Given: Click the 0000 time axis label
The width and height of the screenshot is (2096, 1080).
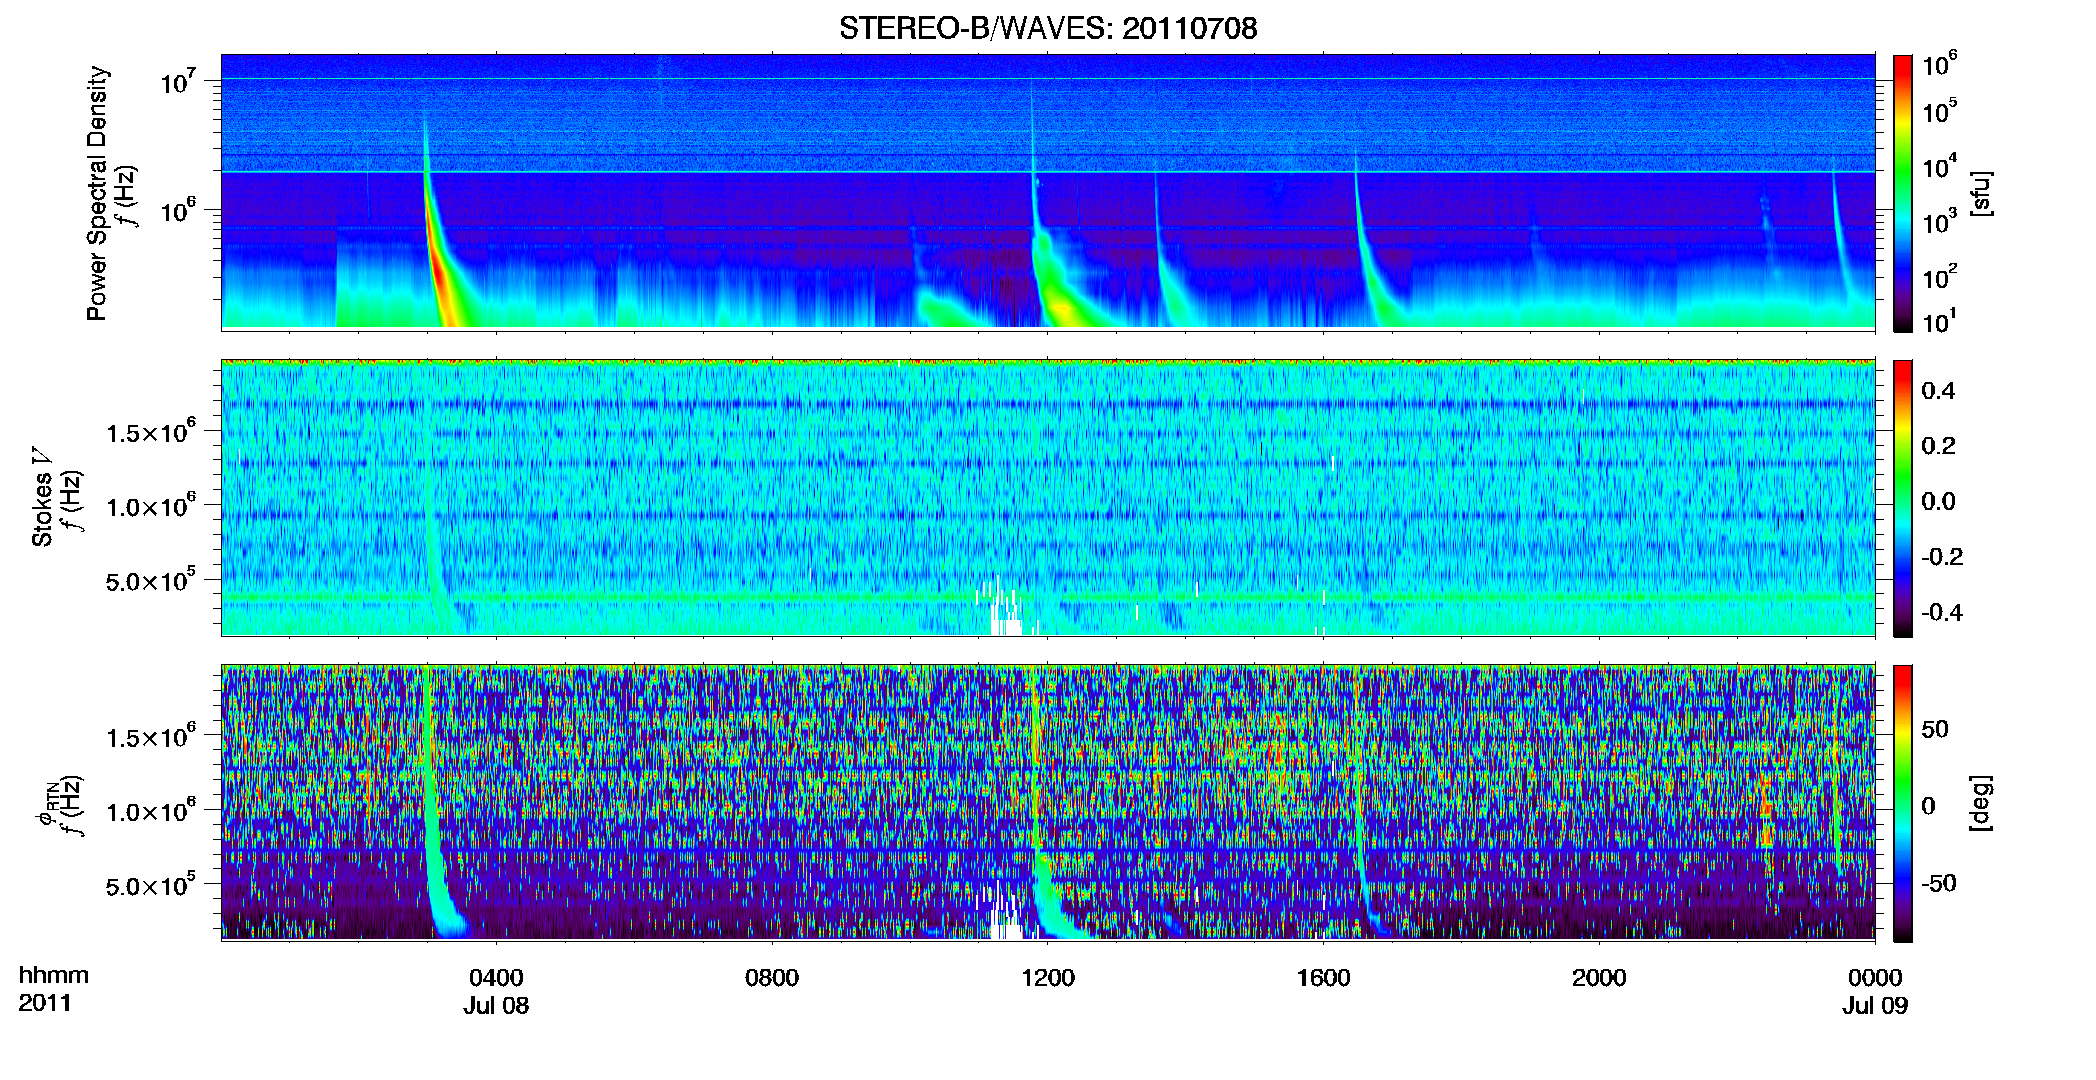Looking at the screenshot, I should point(1875,978).
